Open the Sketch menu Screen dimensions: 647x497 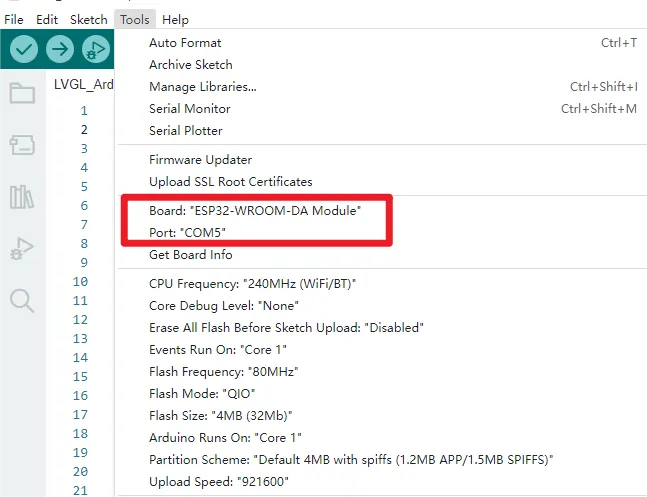point(88,19)
